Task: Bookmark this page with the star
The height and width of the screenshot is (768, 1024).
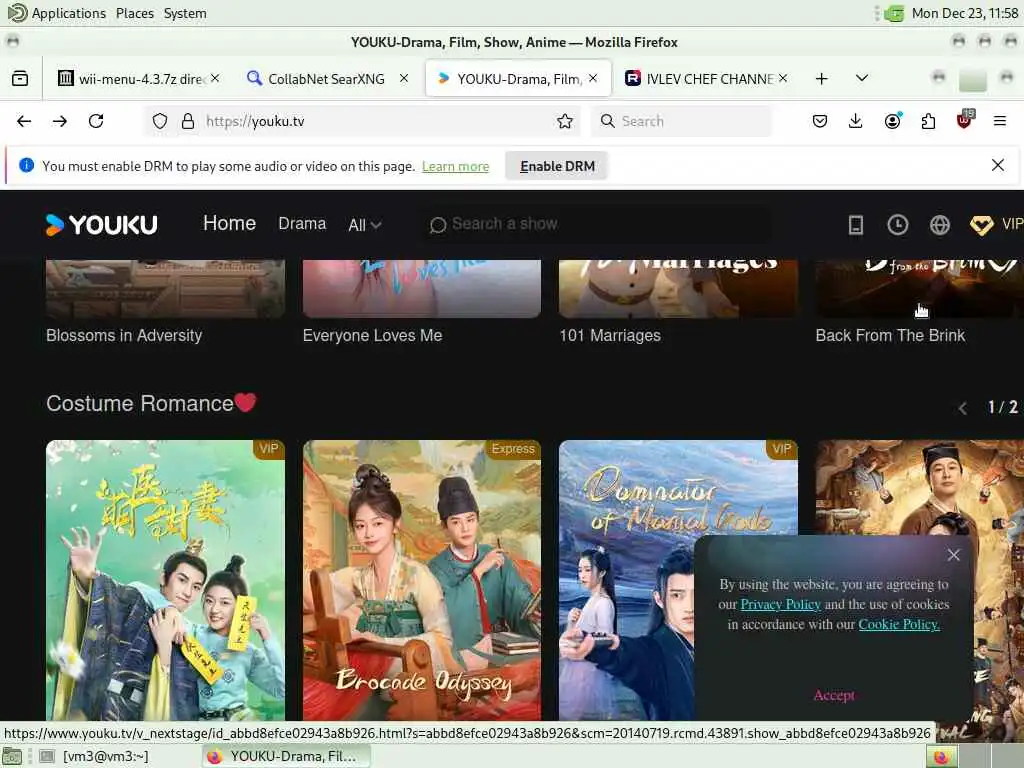Action: click(x=565, y=121)
